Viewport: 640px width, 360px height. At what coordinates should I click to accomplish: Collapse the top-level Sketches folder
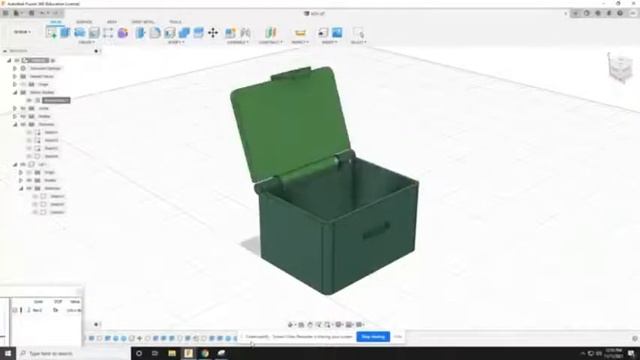tap(15, 124)
